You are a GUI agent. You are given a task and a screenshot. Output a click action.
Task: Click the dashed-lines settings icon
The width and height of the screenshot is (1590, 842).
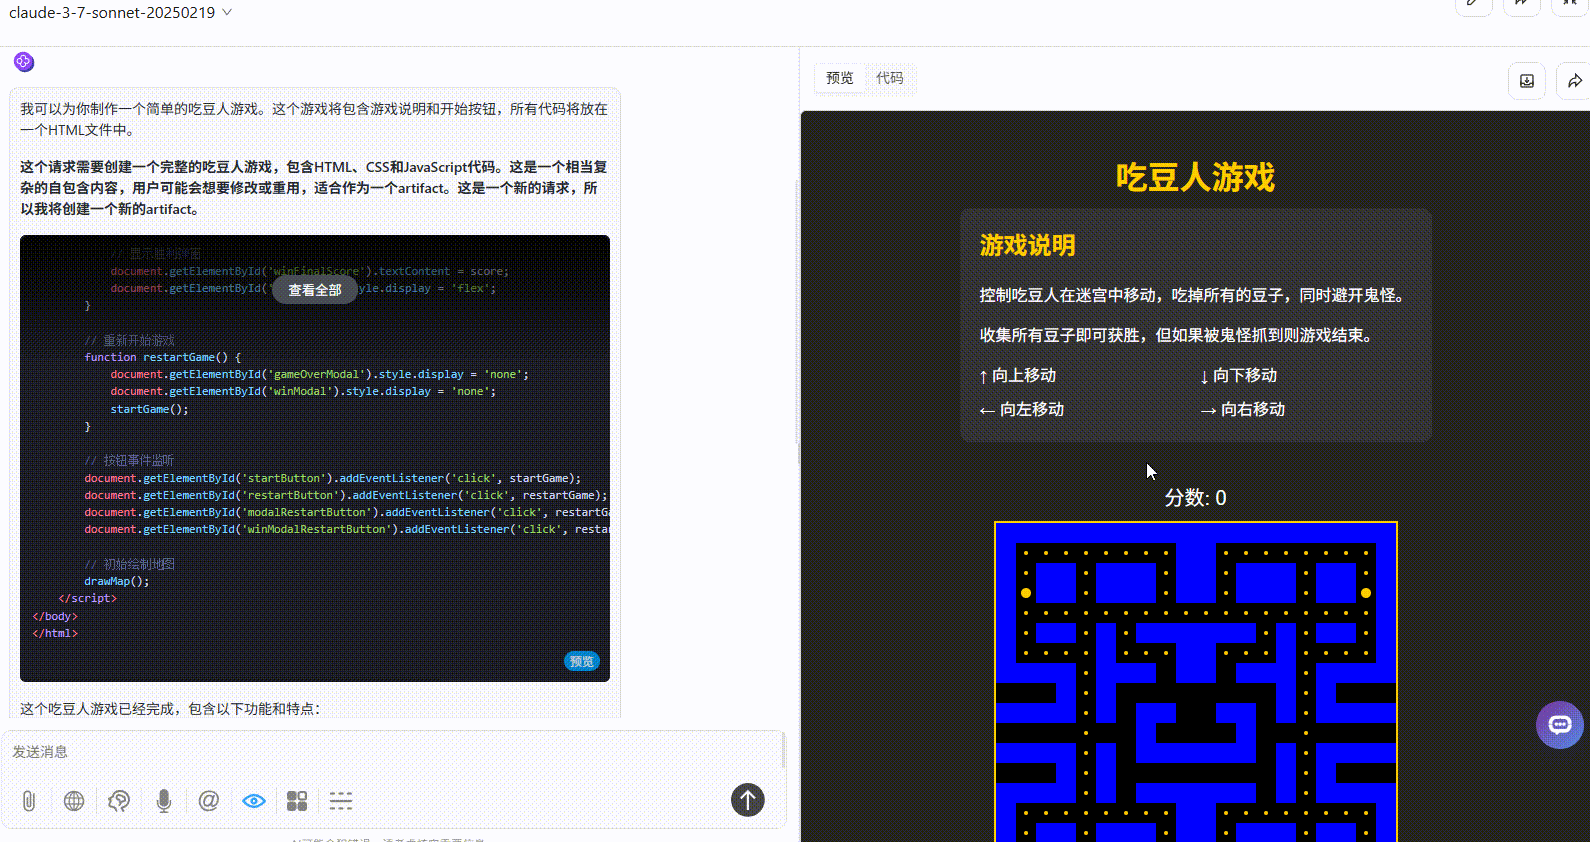(341, 800)
